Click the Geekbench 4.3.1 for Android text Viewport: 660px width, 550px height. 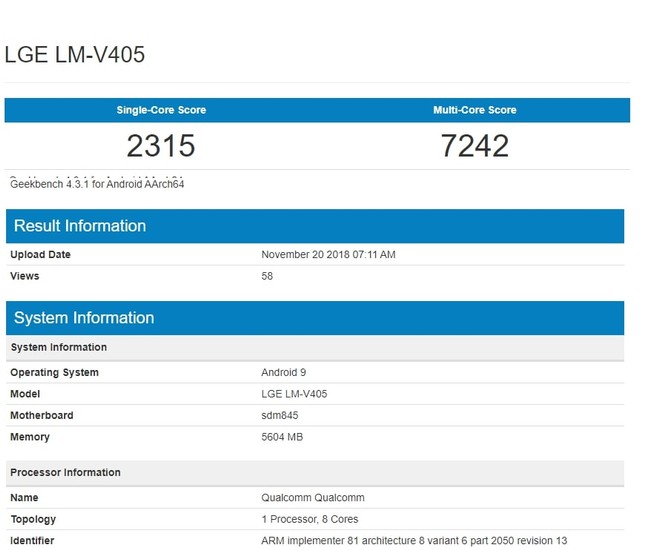point(97,184)
